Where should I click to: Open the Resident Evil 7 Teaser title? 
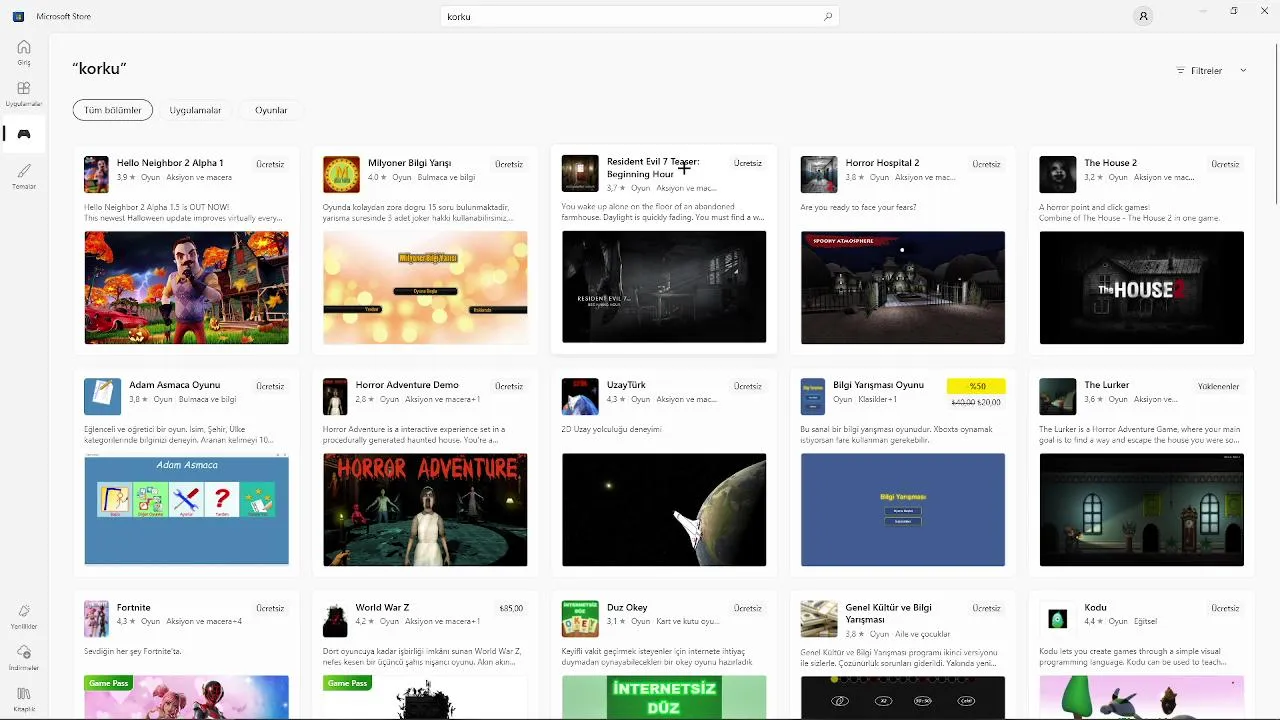pos(653,168)
